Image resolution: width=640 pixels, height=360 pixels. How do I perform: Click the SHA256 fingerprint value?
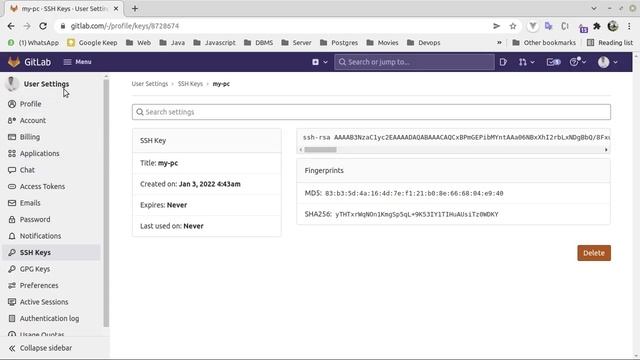[417, 214]
